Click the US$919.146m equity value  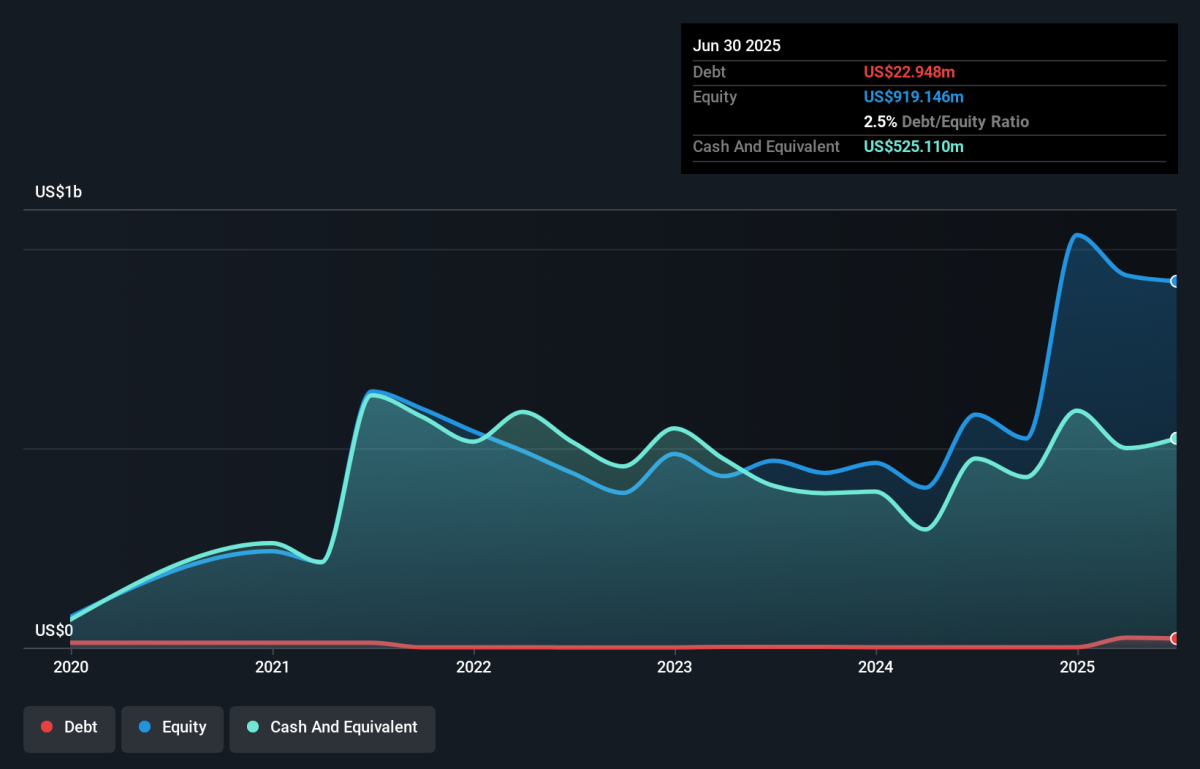[914, 97]
